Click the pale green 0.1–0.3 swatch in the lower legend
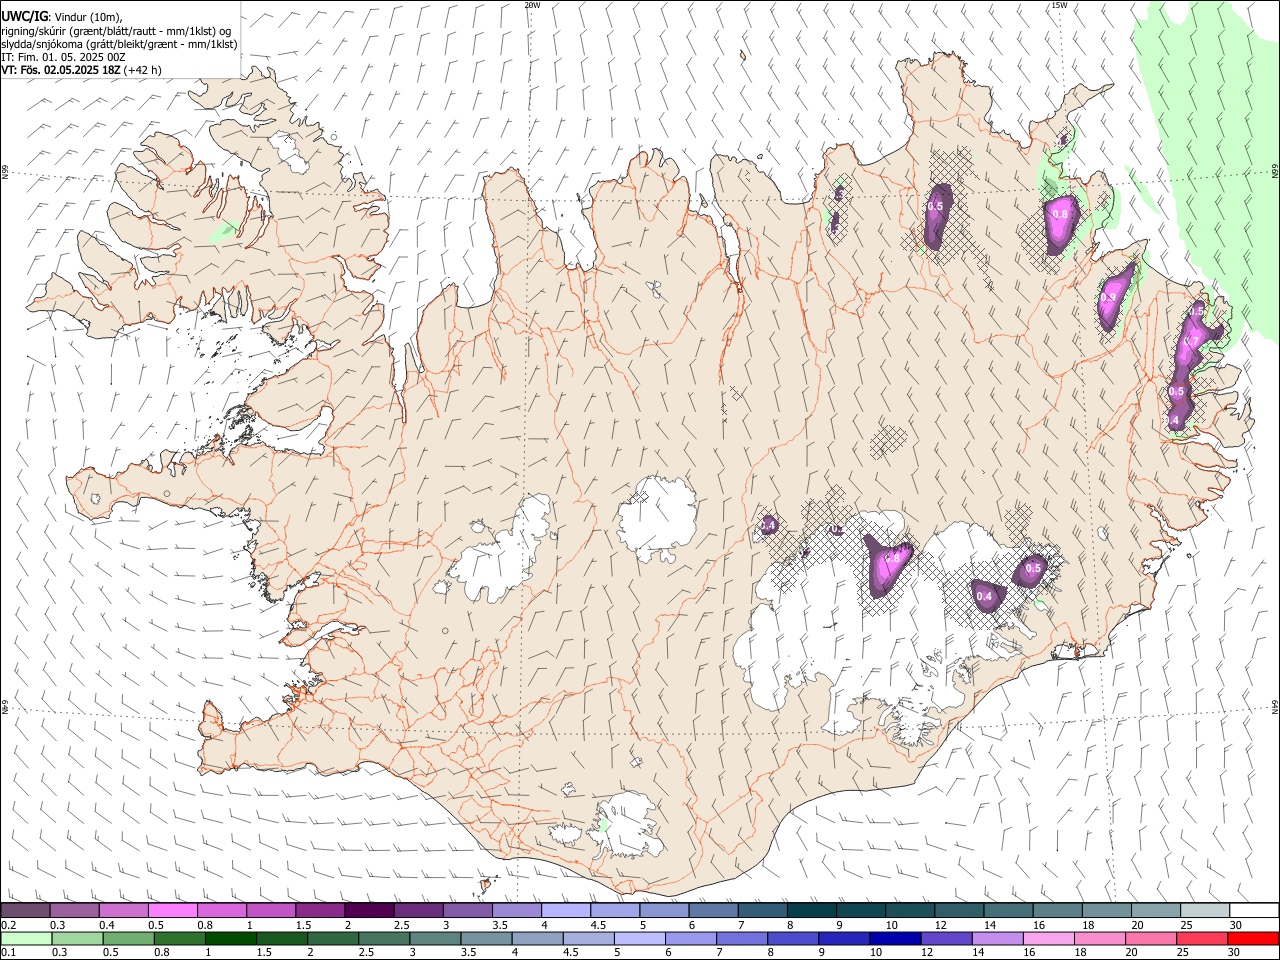This screenshot has width=1280, height=960. pyautogui.click(x=26, y=939)
